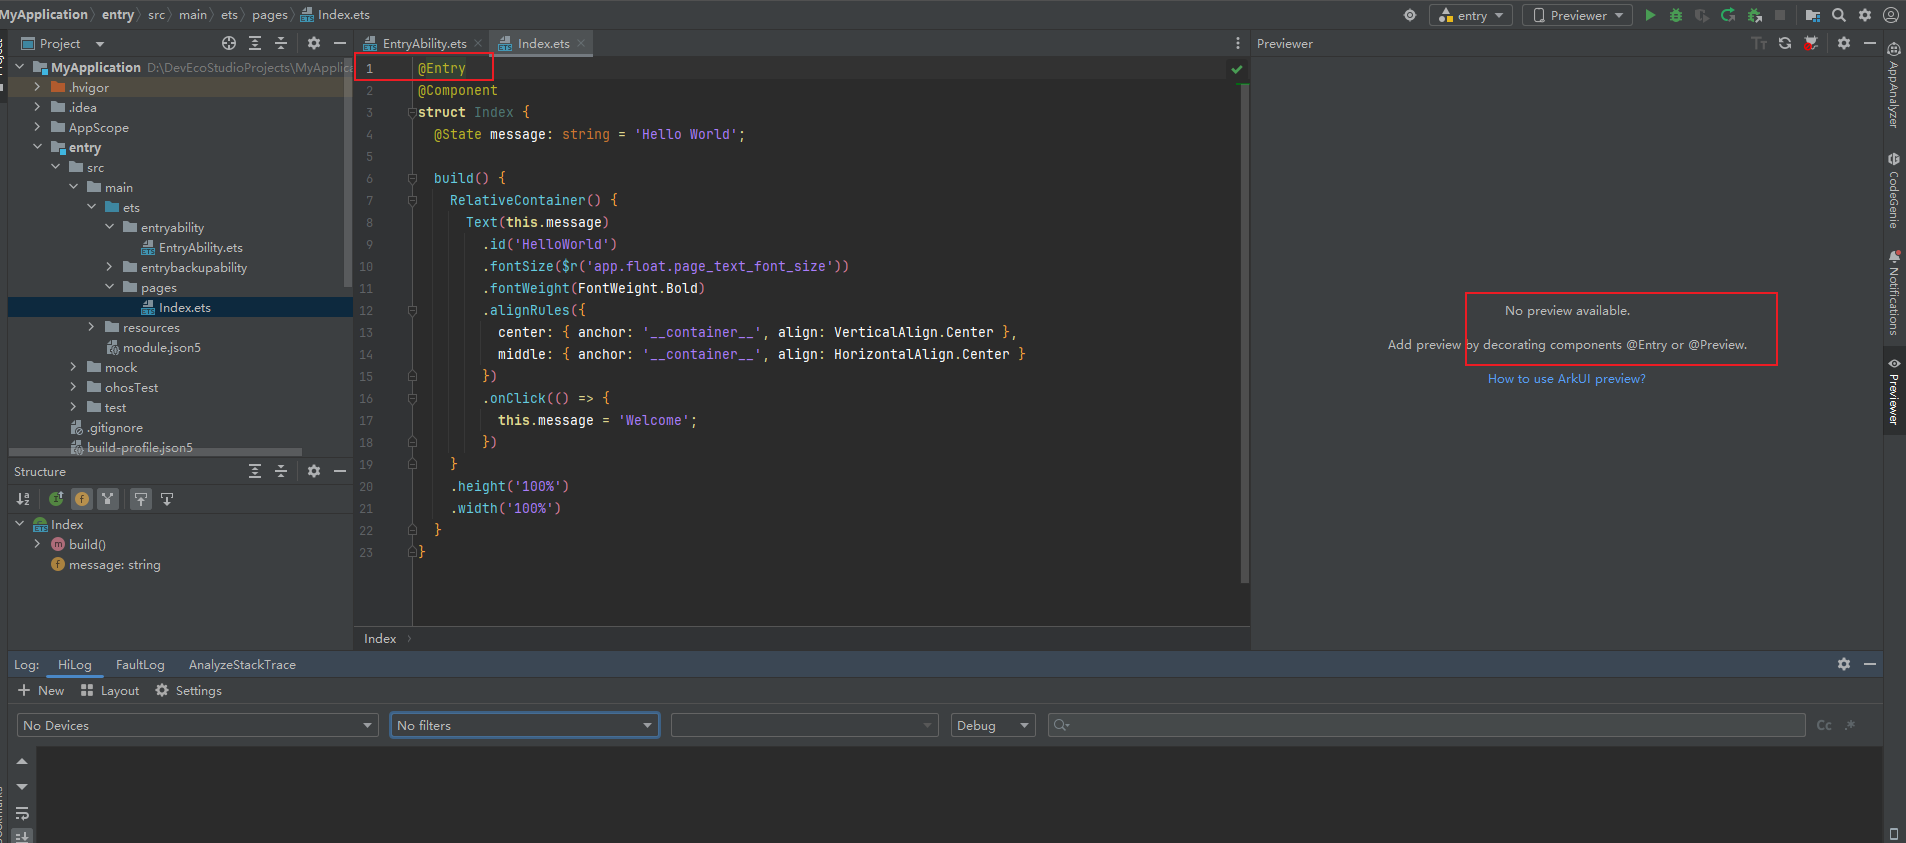Start debugging with the green bug icon

point(1676,15)
